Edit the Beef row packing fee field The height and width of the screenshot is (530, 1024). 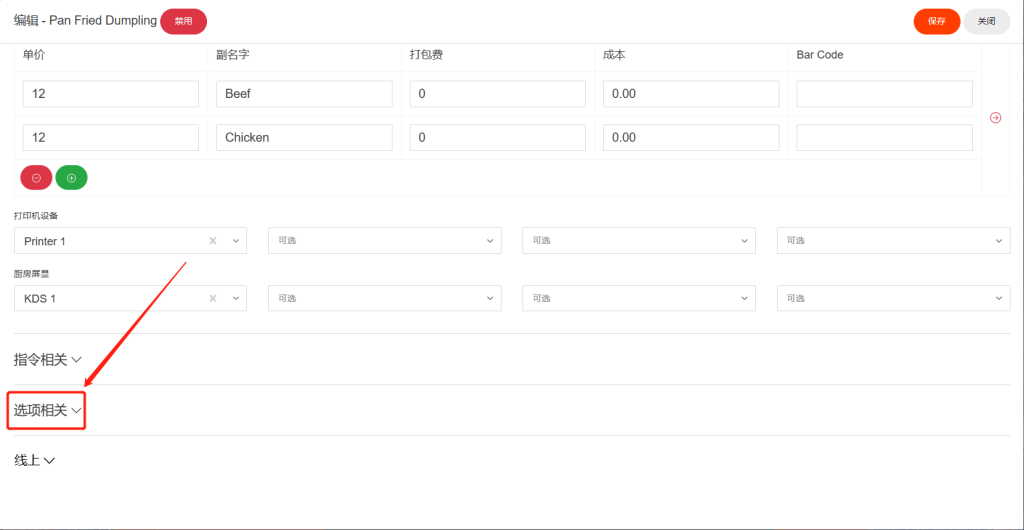(x=498, y=94)
